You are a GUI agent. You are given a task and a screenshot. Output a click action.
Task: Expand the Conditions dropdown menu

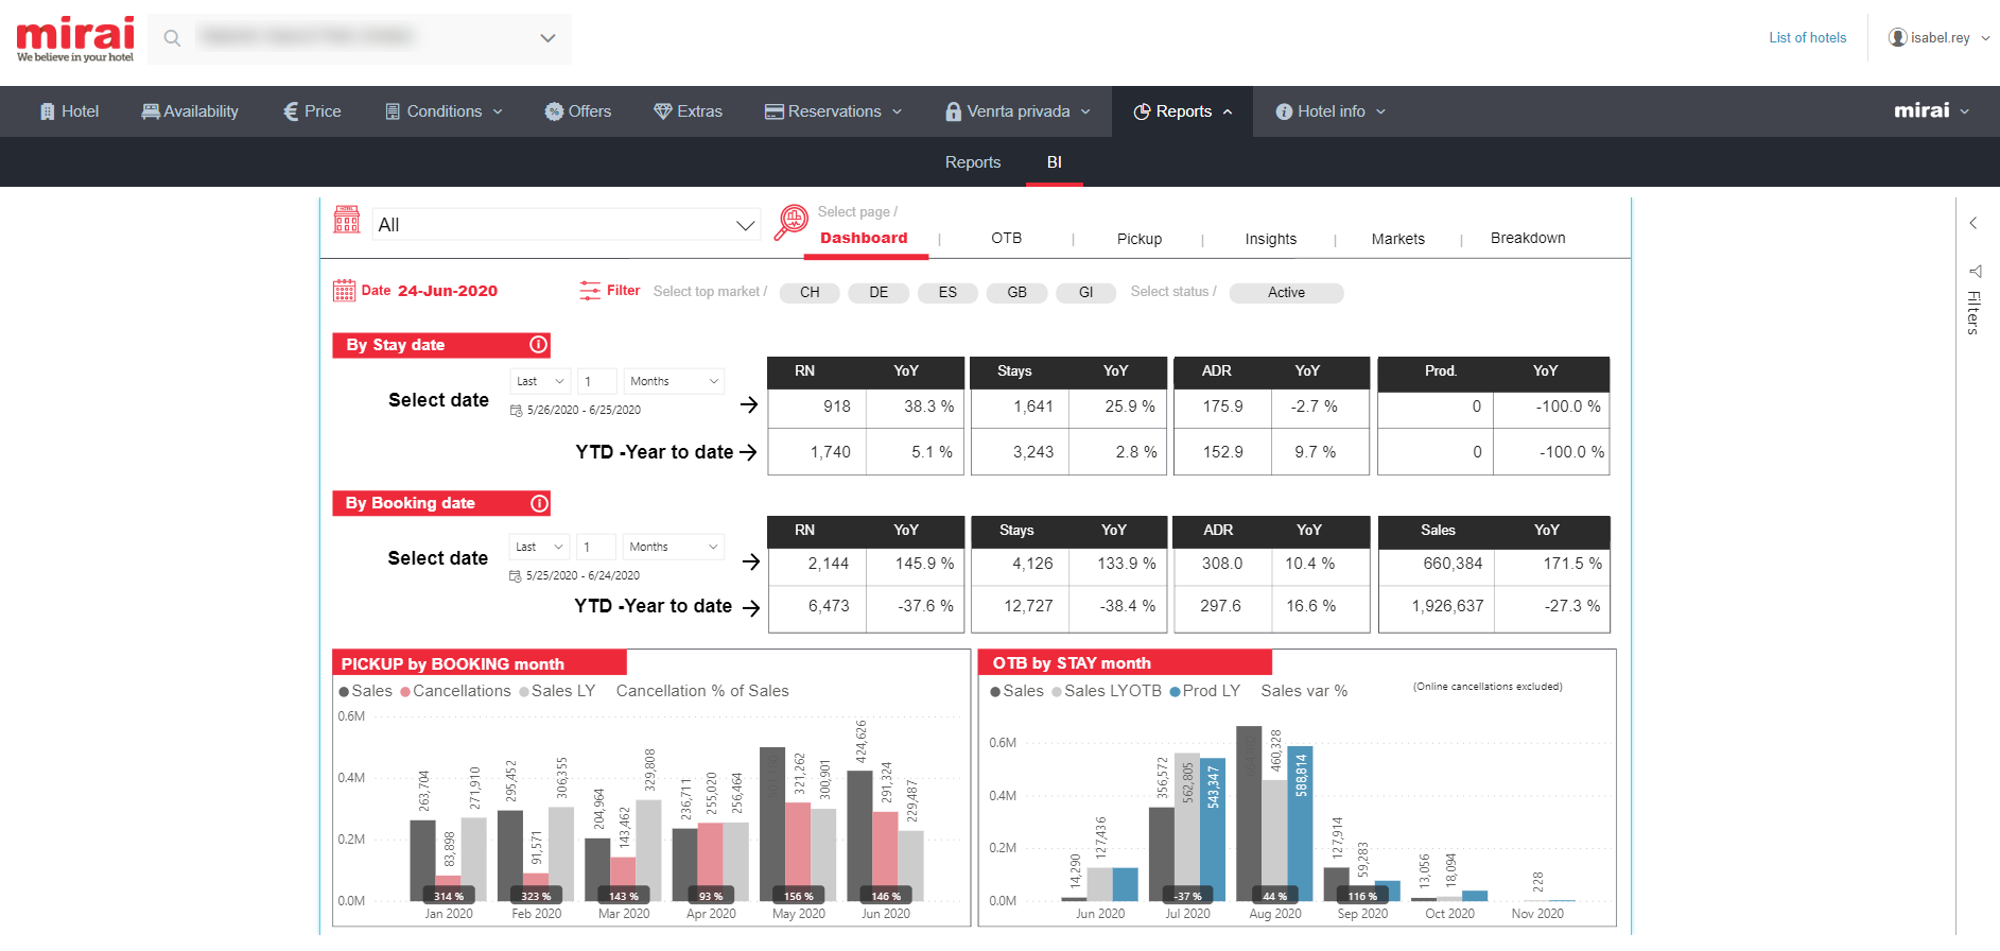pos(444,111)
